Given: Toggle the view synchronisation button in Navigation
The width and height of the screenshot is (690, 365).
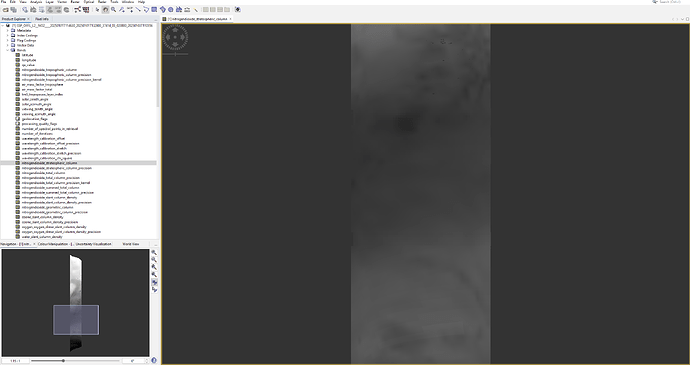Looking at the screenshot, I should pyautogui.click(x=154, y=282).
